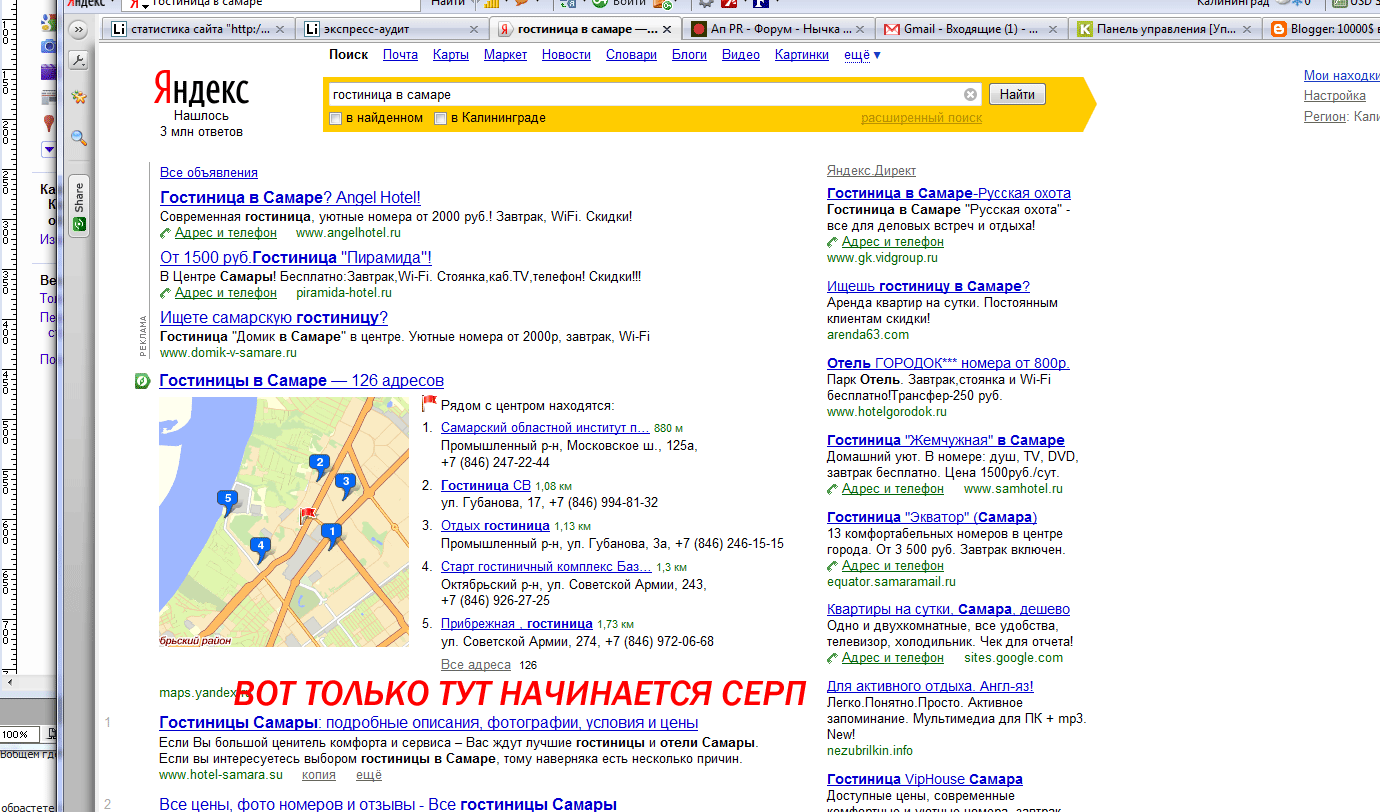
Task: Open расширенный поиск link
Action: [x=921, y=118]
